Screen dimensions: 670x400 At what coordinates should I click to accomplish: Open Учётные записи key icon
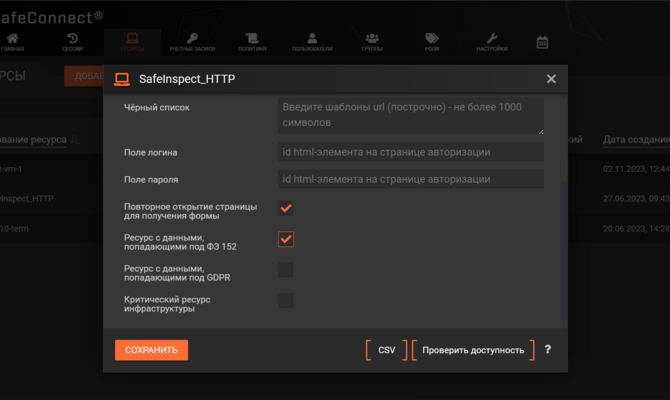coord(192,39)
